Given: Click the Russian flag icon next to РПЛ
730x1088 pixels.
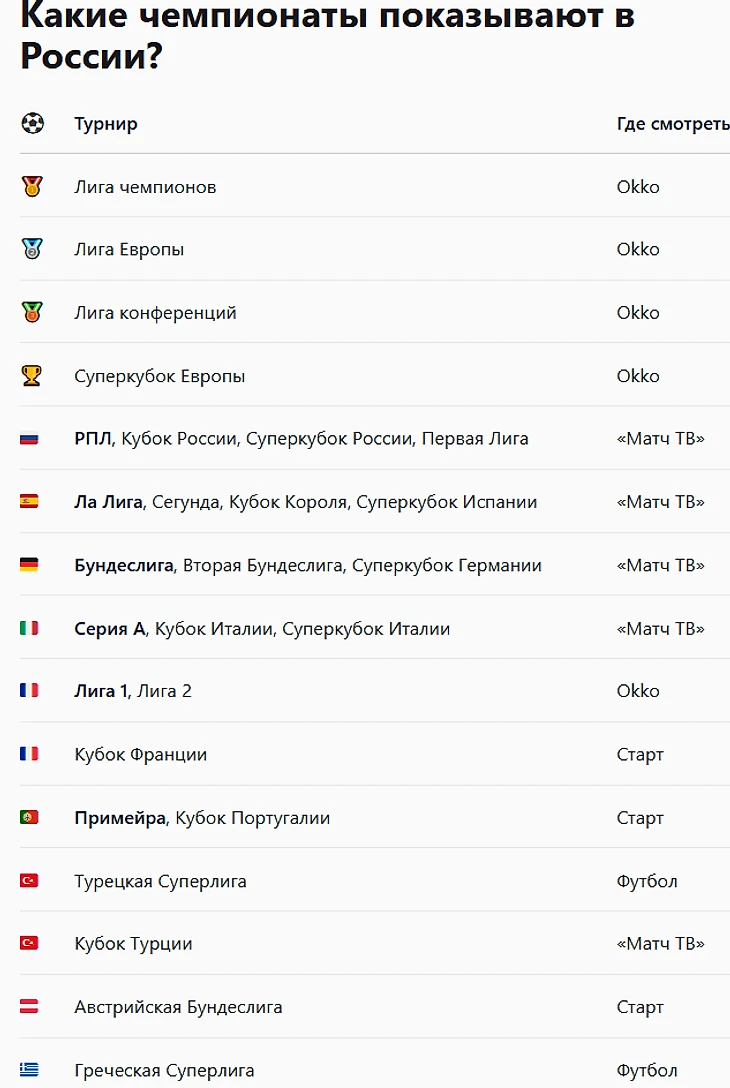Looking at the screenshot, I should (29, 439).
